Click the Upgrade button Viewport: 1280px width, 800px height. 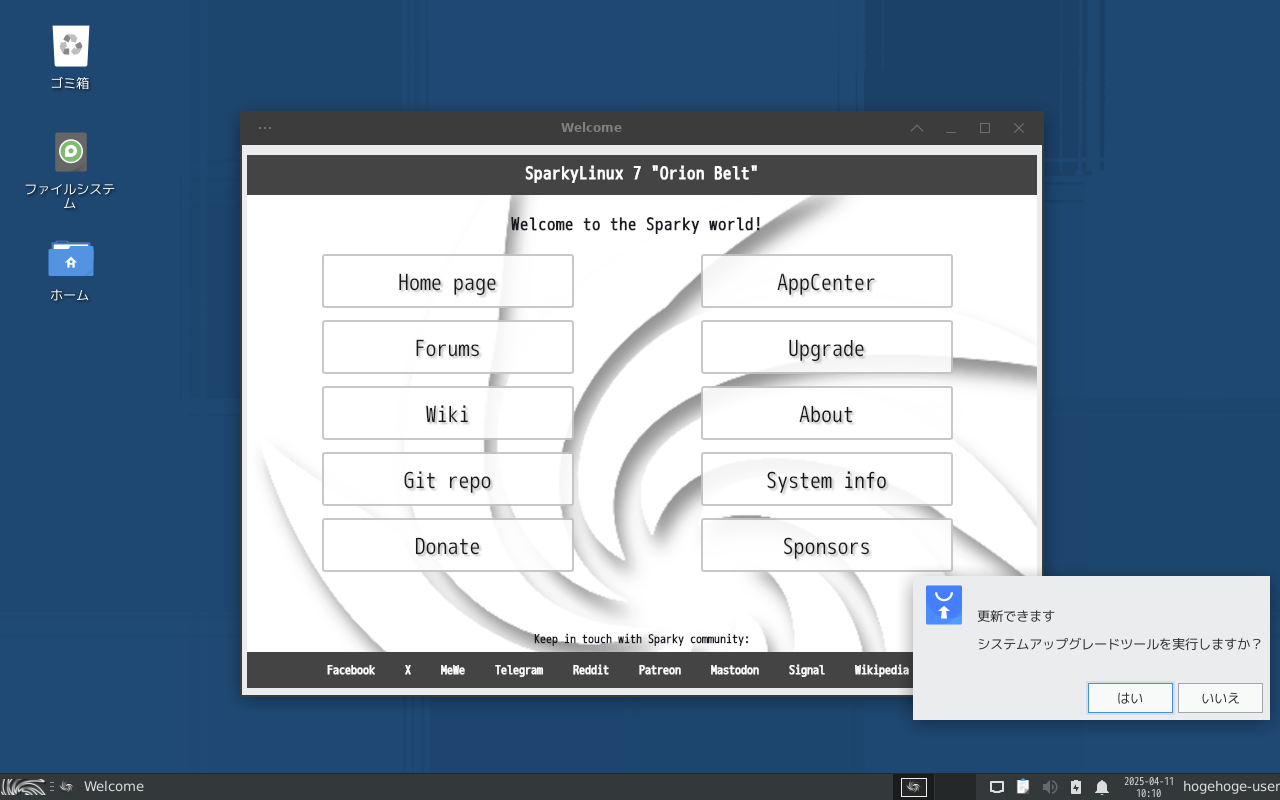827,347
